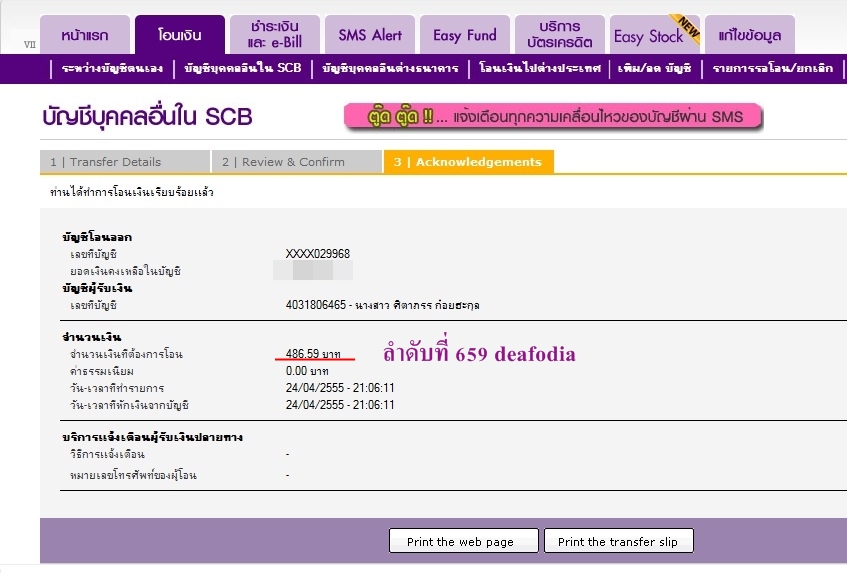
Task: Click the บริการแจ้งเตือนผู้รับเงินปลายทาง heading
Action: coord(152,437)
